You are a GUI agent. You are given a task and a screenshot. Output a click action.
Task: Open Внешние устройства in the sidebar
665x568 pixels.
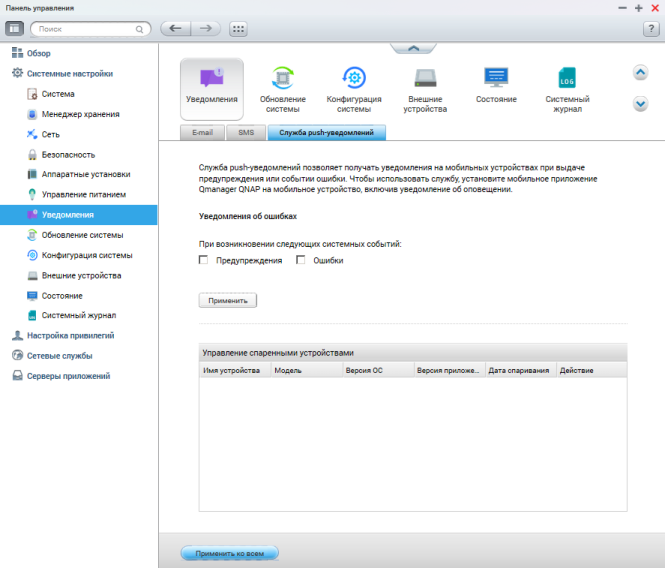pos(75,276)
